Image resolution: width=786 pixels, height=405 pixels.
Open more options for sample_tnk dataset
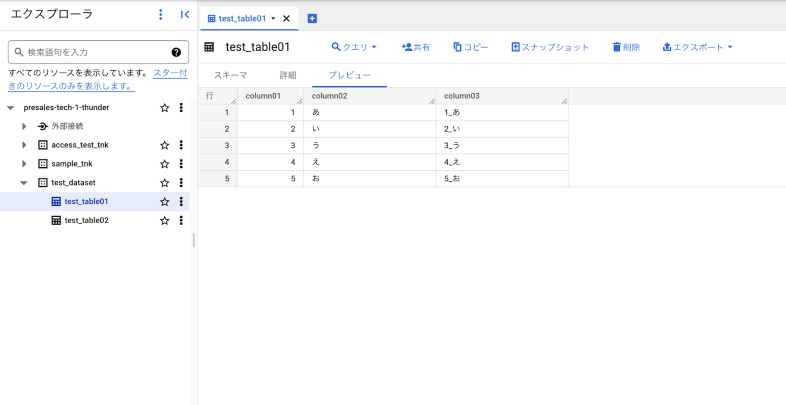[181, 164]
